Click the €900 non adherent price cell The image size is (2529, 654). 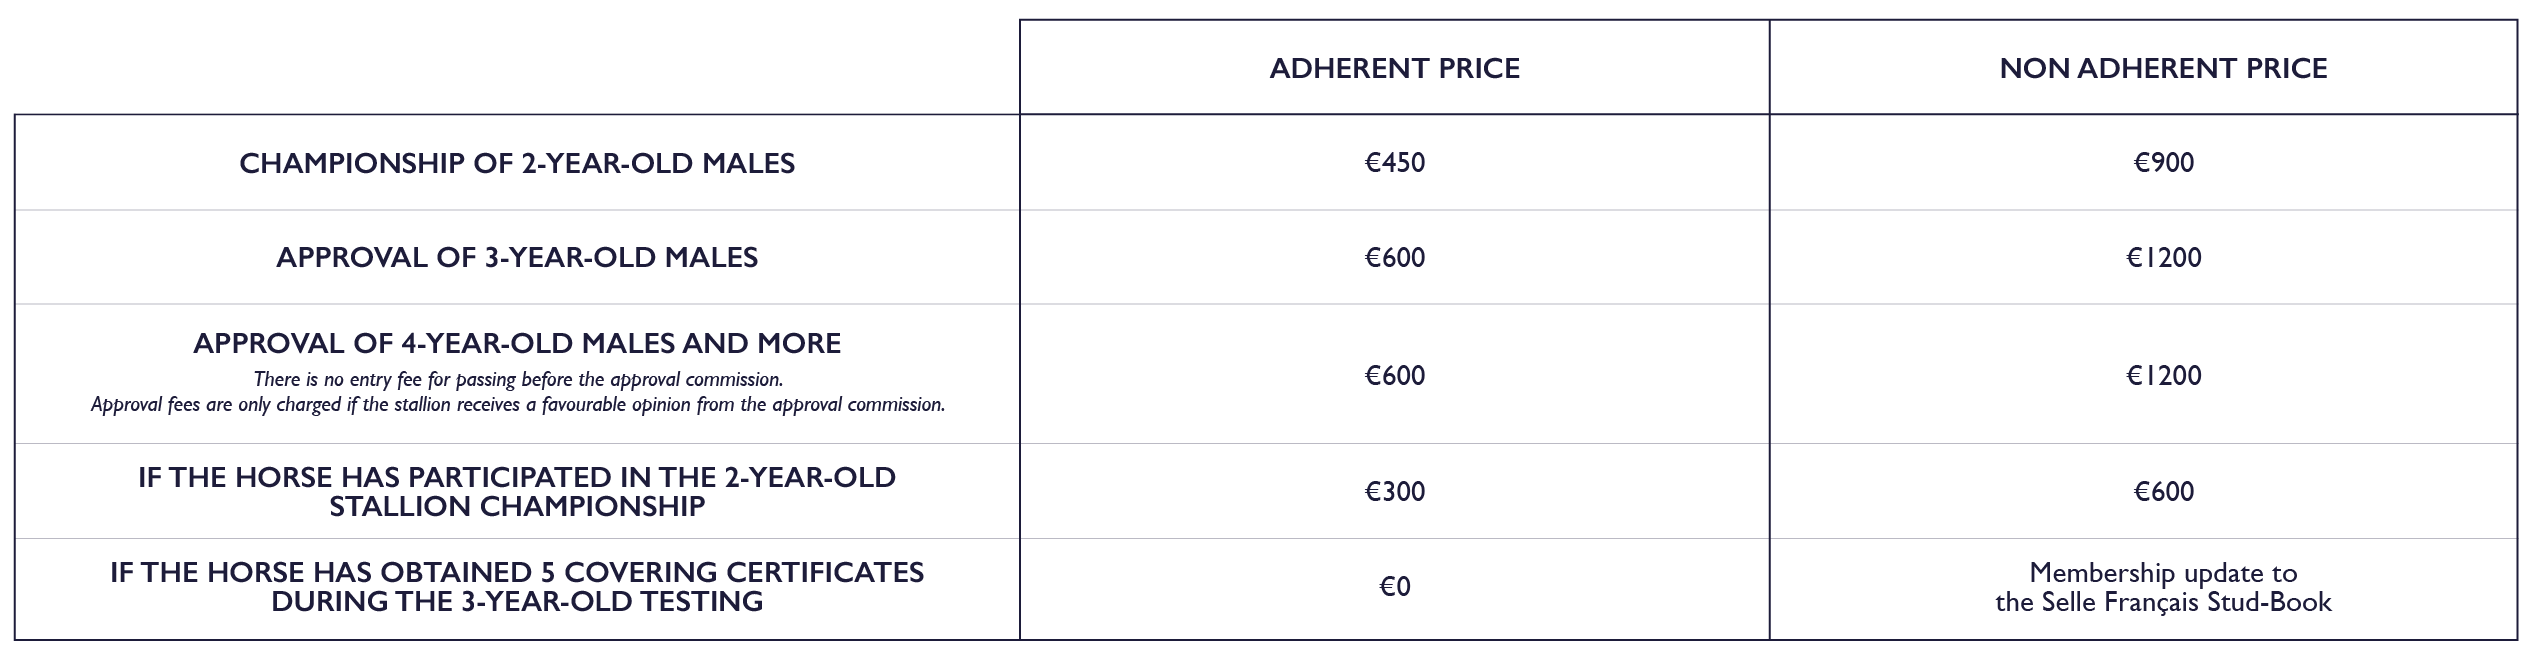click(2163, 163)
